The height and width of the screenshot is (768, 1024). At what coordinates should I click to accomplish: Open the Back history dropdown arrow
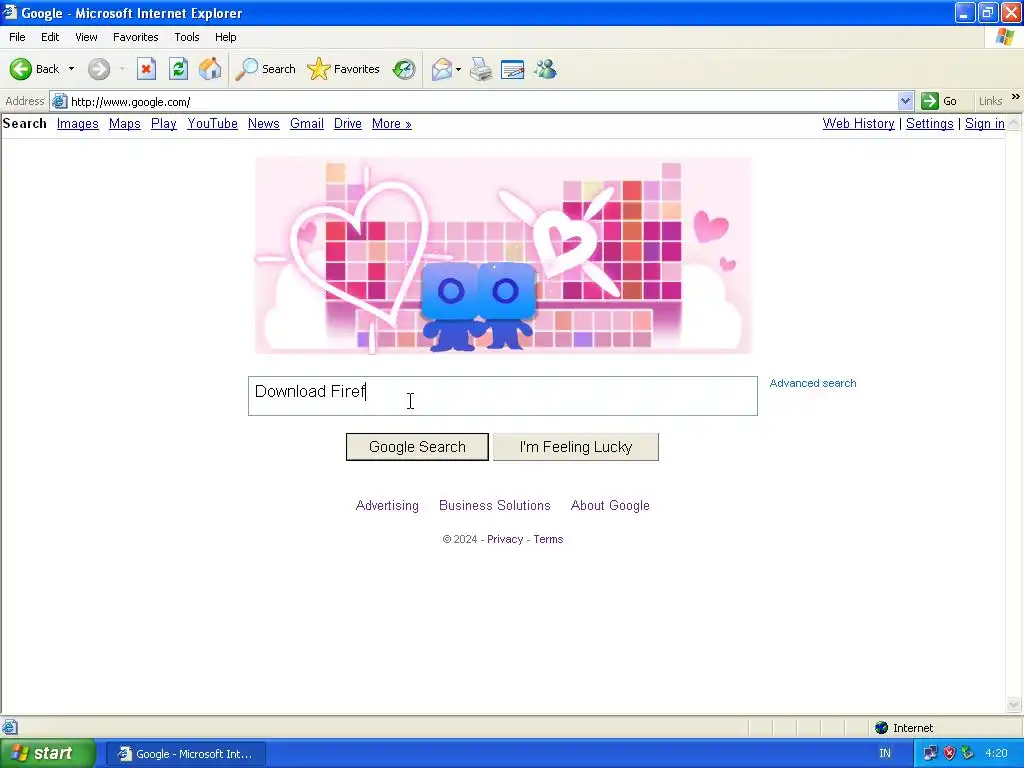[71, 69]
